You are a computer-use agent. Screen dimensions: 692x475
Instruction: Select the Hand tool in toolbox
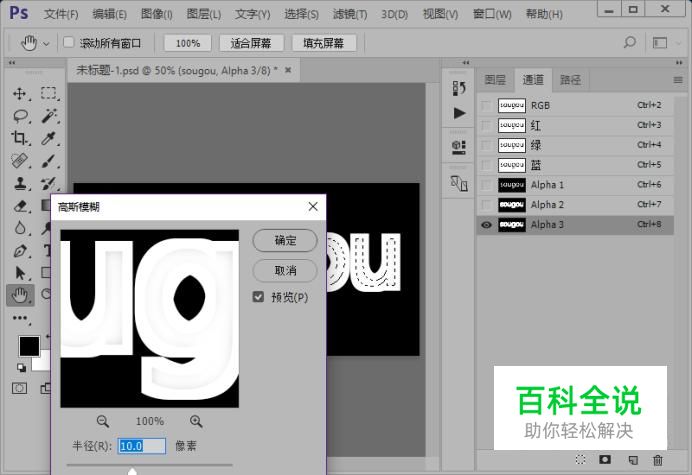coord(20,295)
